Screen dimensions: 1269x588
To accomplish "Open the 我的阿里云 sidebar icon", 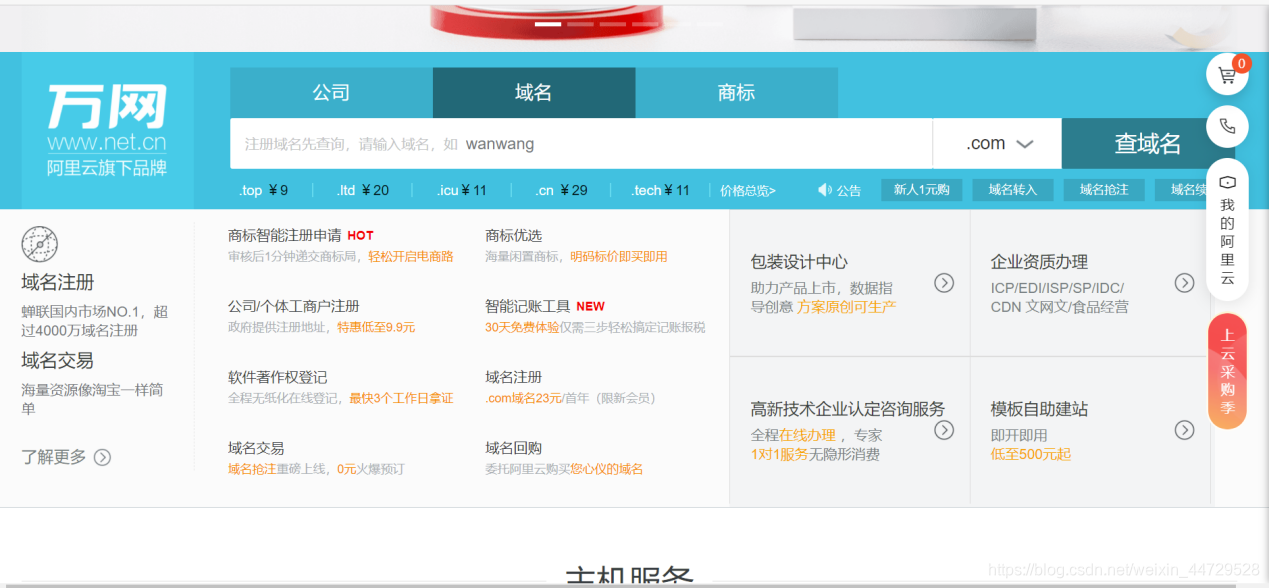I will 1227,230.
